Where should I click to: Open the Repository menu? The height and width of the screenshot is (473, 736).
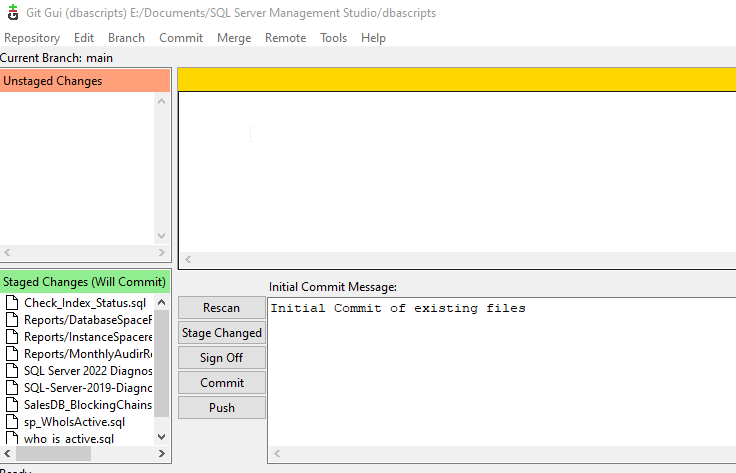pos(32,38)
